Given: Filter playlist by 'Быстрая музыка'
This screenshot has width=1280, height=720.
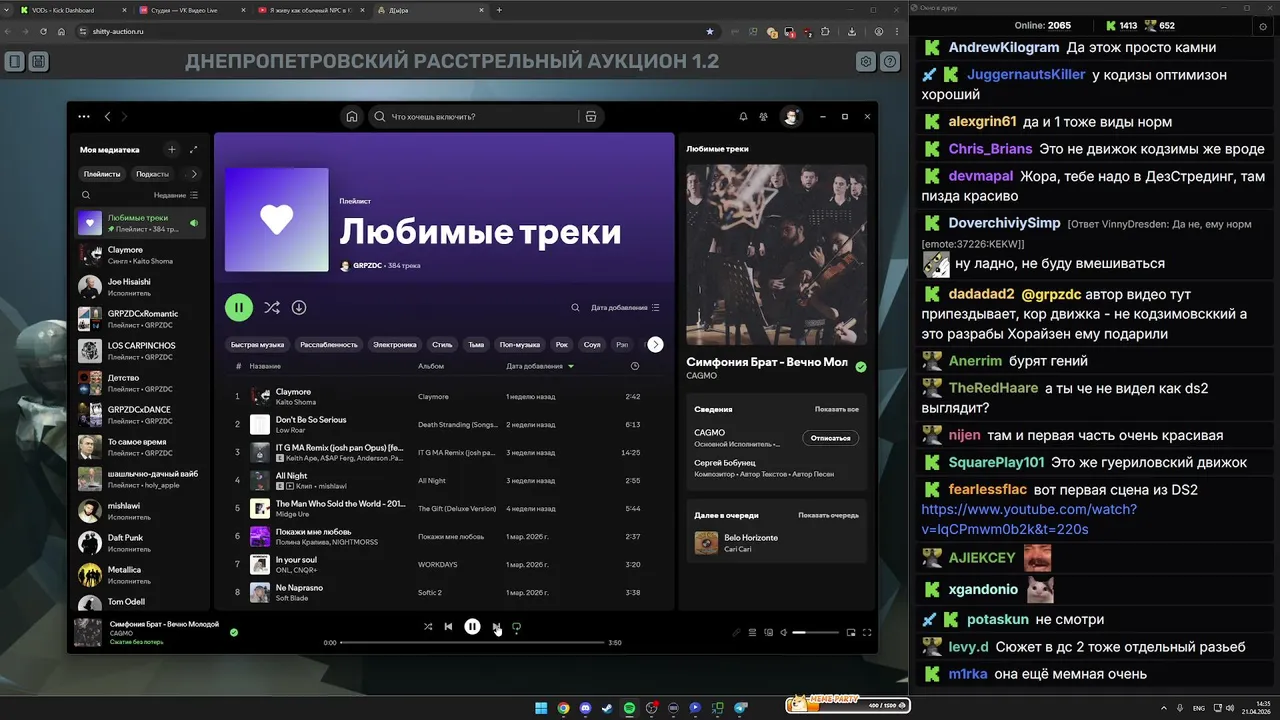Looking at the screenshot, I should [257, 345].
